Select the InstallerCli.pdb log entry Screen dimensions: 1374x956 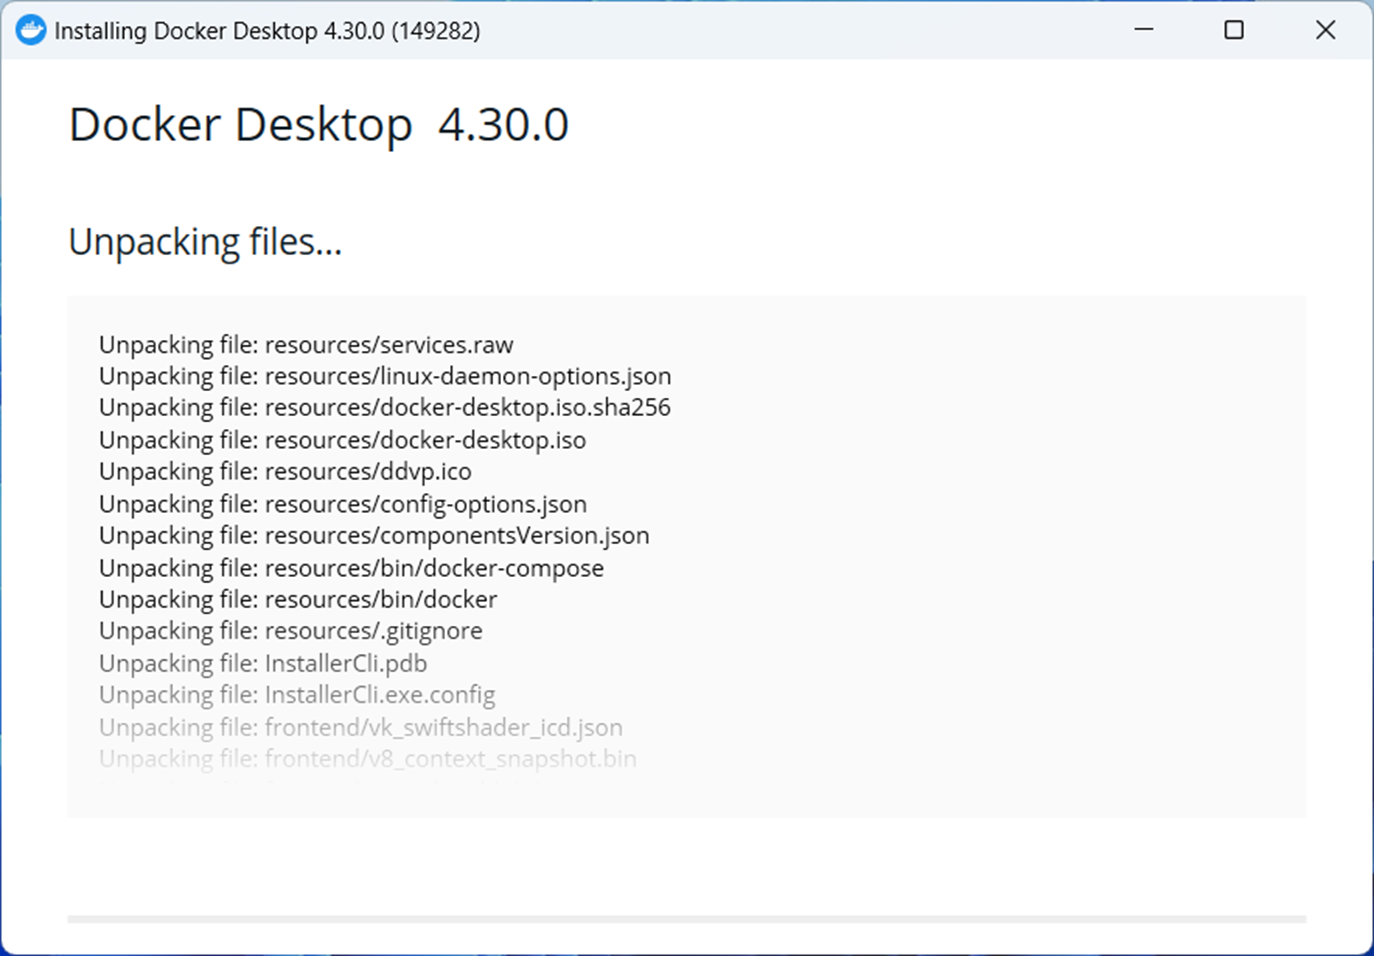click(x=262, y=663)
